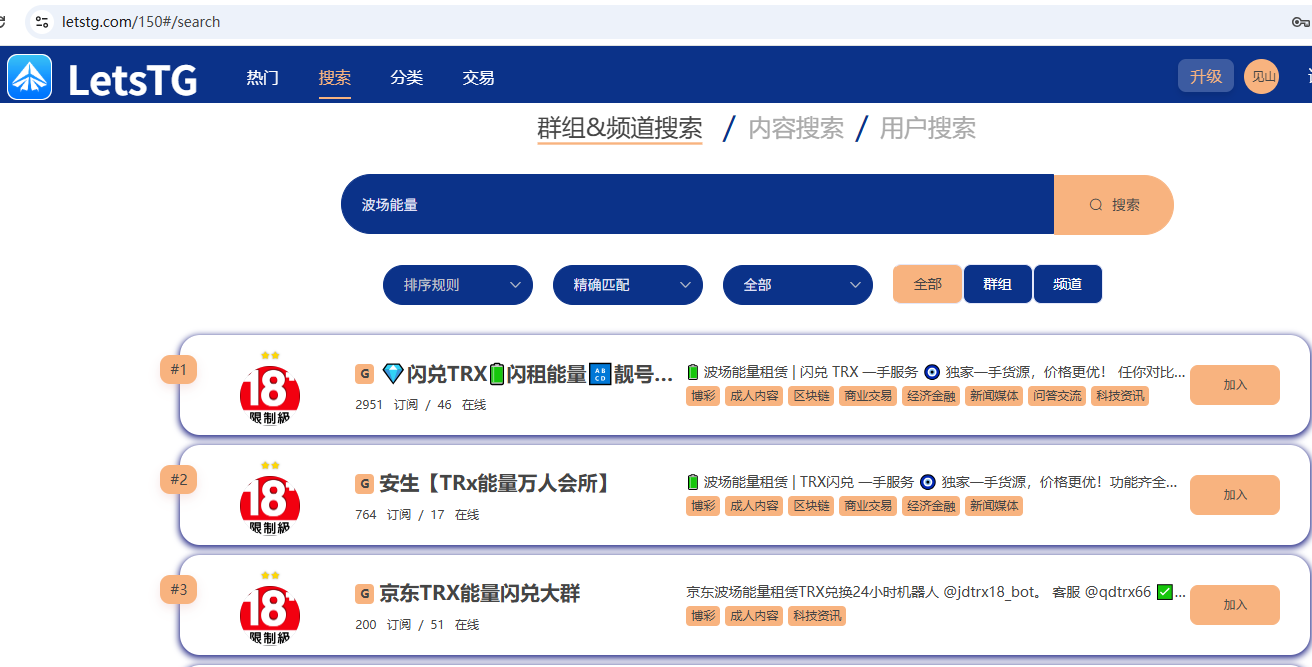Click the #2 rank badge
Viewport: 1312px width, 667px height.
[x=178, y=479]
